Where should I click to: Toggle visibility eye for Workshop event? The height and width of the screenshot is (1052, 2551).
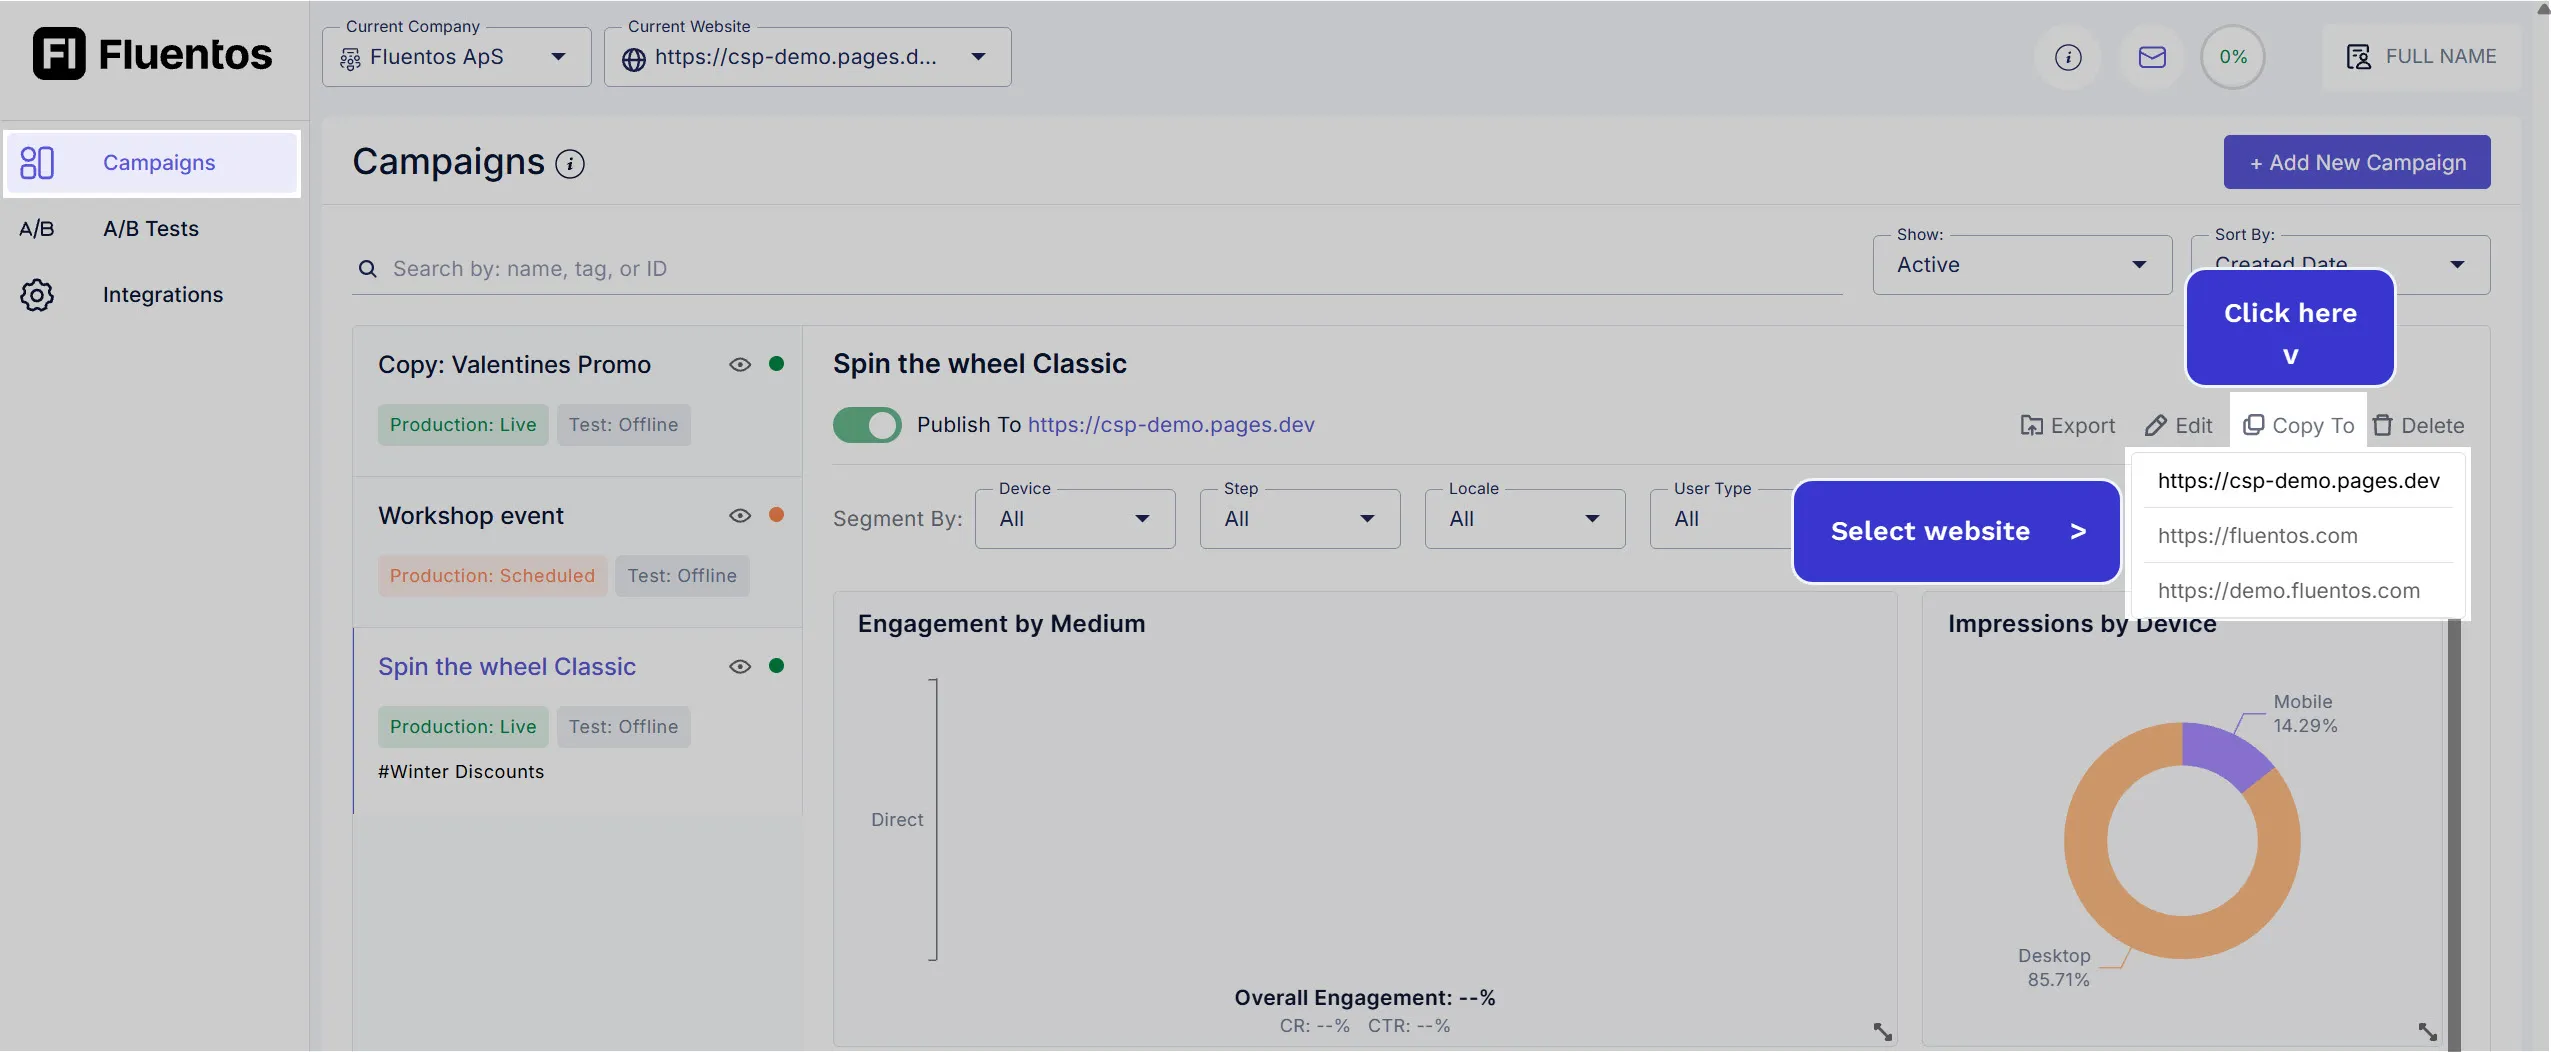tap(740, 516)
